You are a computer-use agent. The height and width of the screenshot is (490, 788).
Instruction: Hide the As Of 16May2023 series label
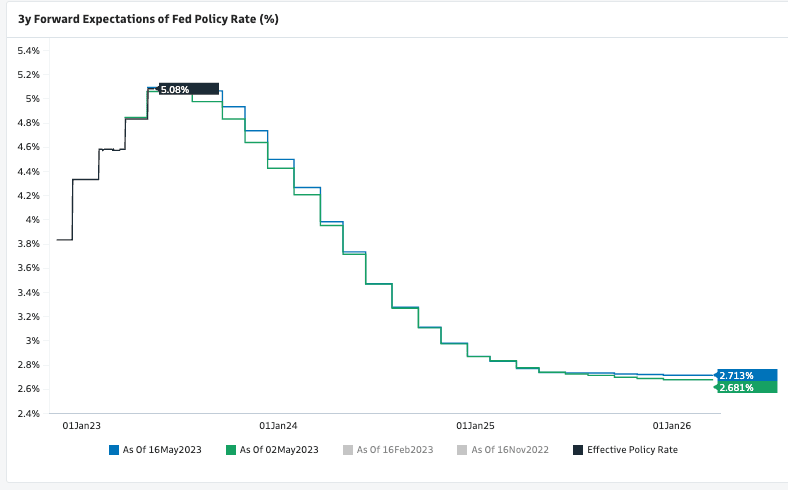click(163, 450)
